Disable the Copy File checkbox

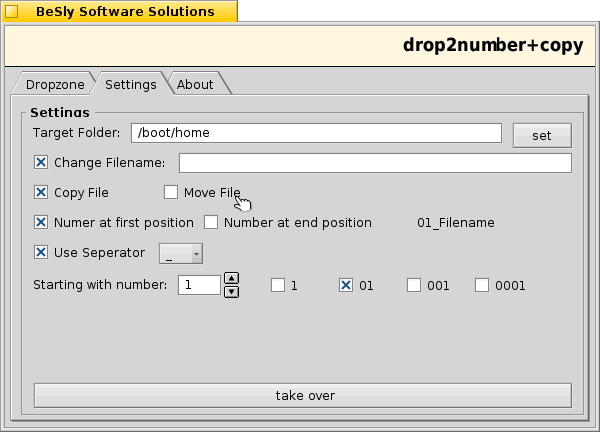pos(41,192)
